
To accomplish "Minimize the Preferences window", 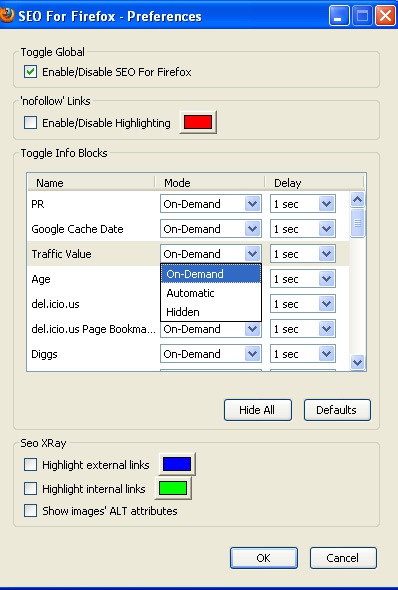I will pos(338,16).
